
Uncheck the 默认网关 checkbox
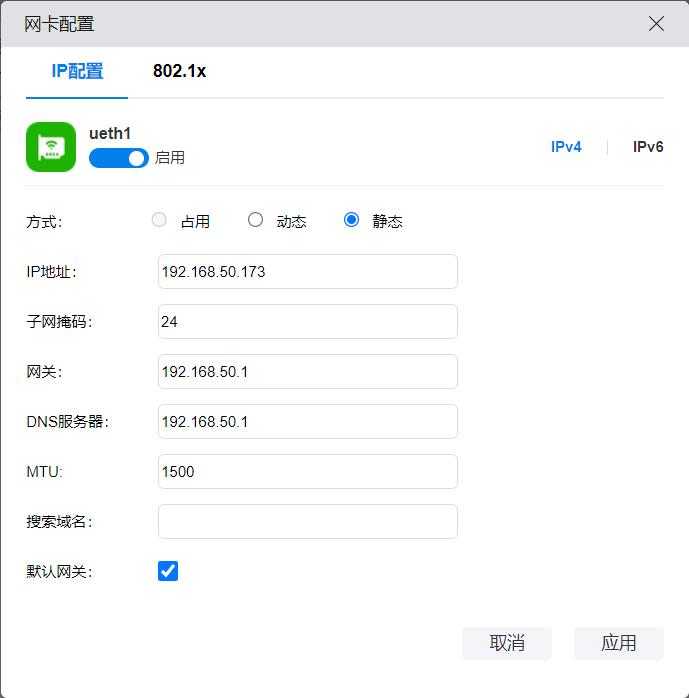(x=168, y=571)
